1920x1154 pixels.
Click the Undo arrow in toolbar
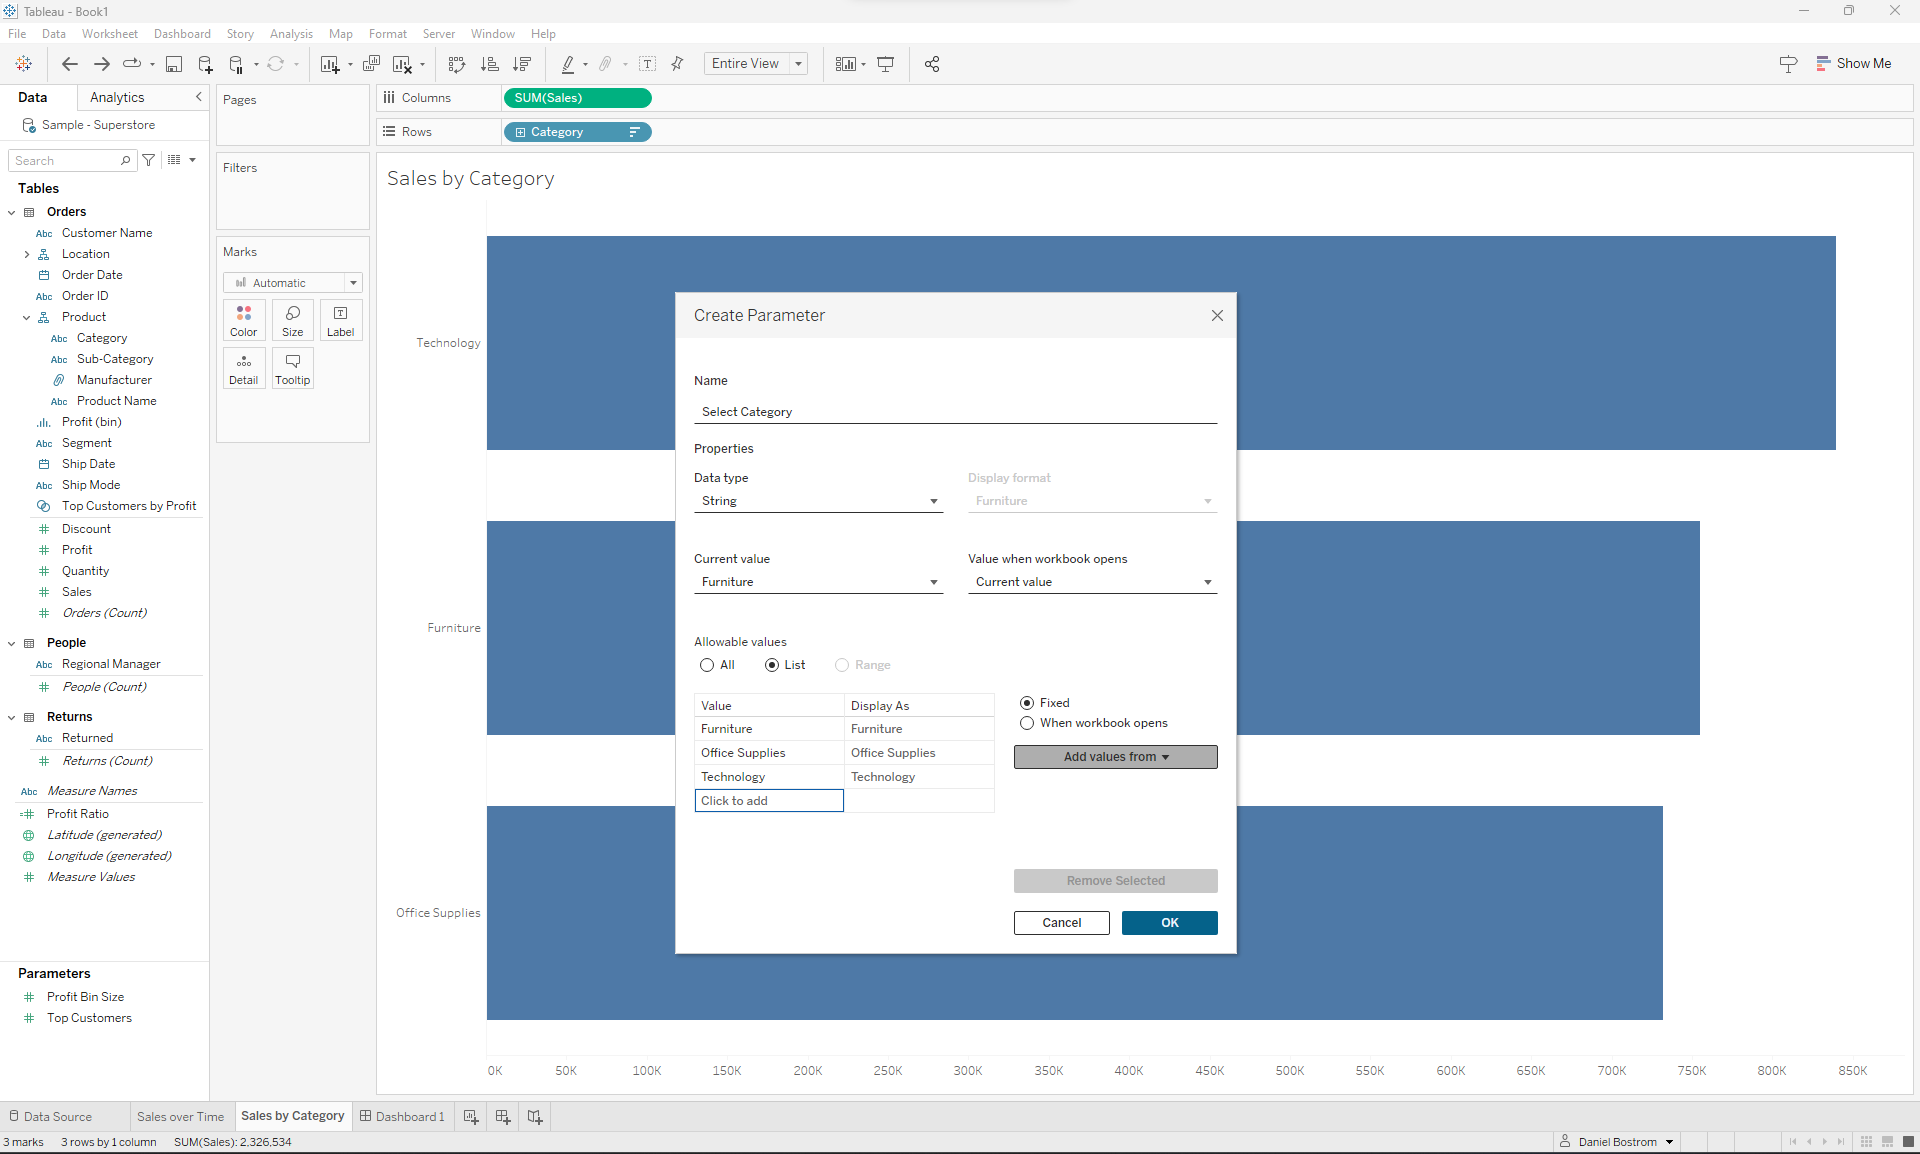[x=70, y=64]
